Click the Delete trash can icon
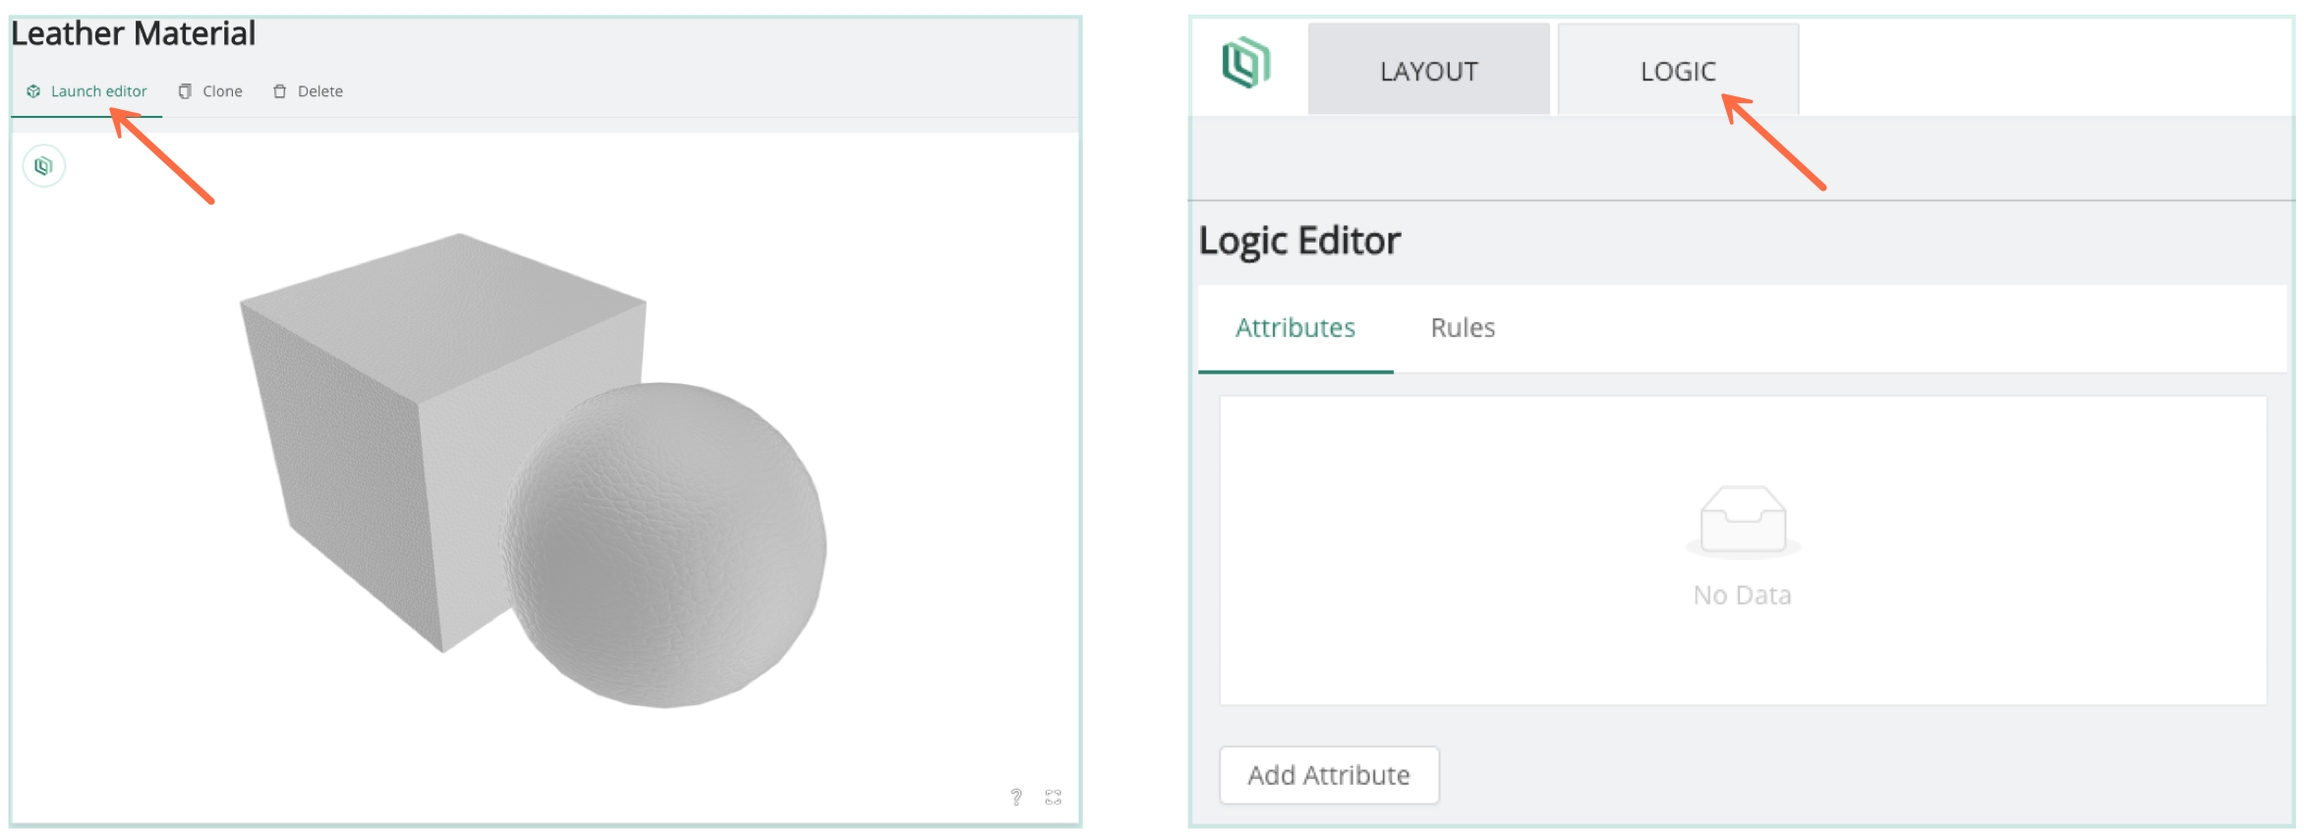Screen dimensions: 2304x835 (280, 91)
